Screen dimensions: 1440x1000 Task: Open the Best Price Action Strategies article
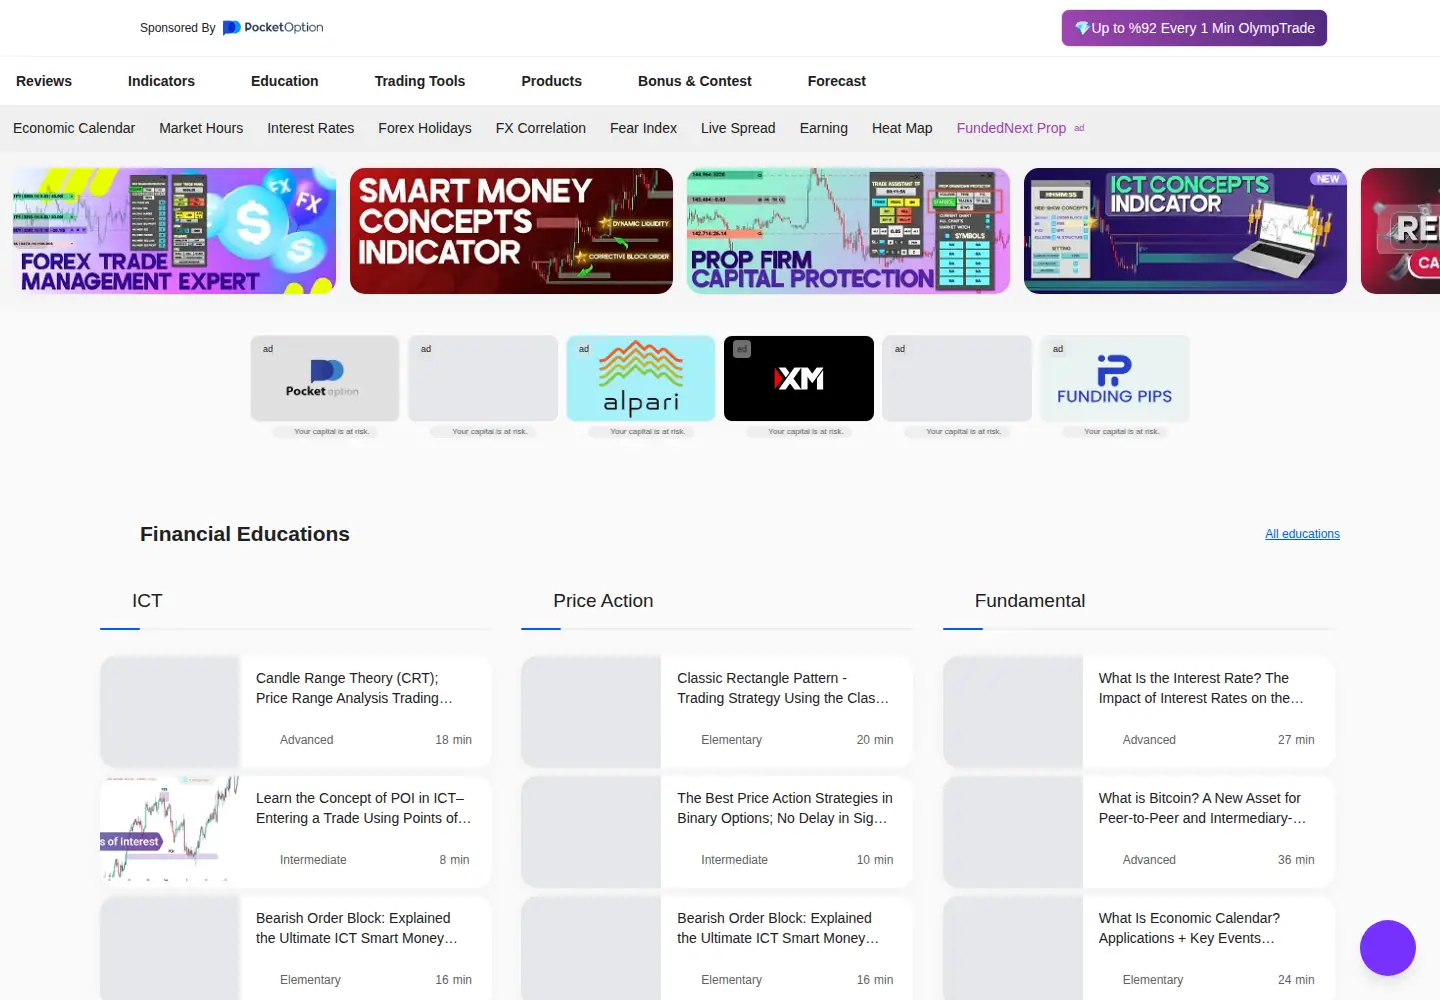pyautogui.click(x=717, y=832)
